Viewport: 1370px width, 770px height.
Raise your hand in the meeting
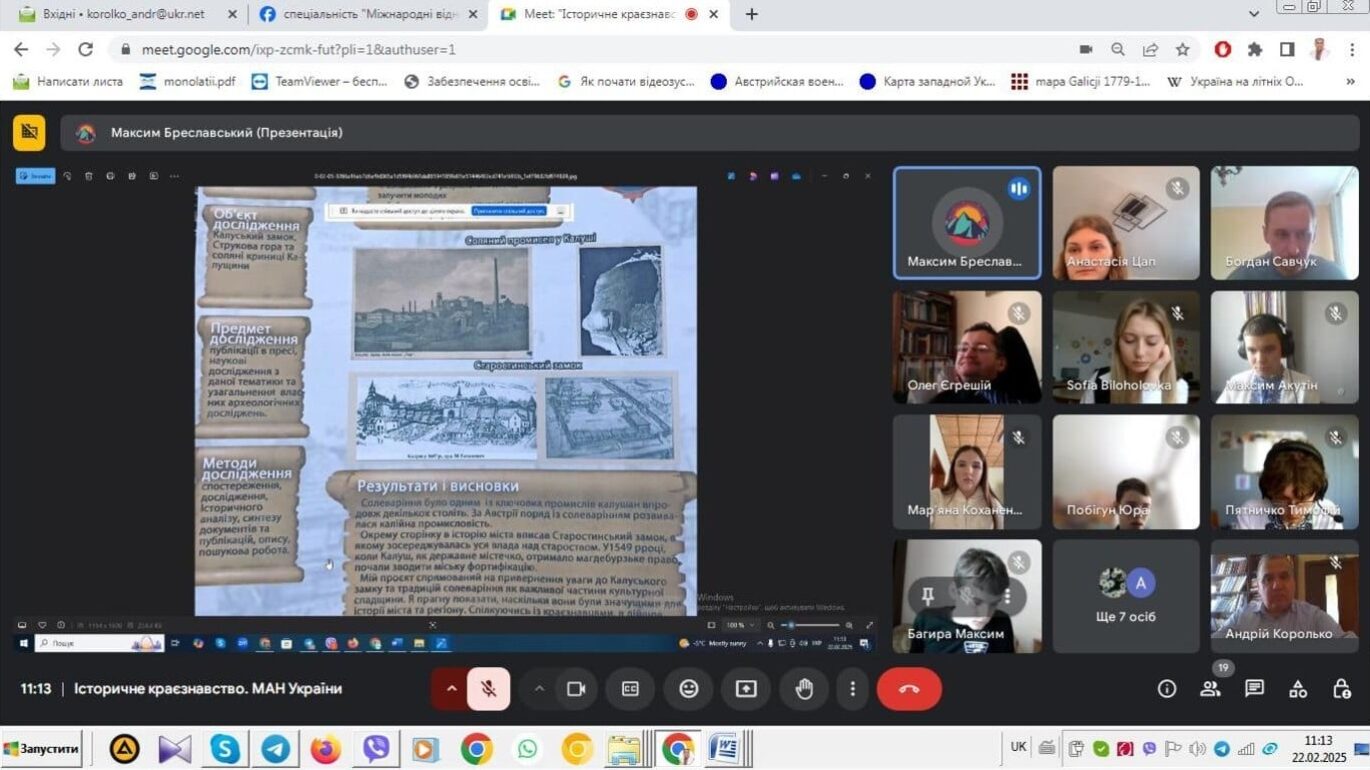tap(804, 689)
